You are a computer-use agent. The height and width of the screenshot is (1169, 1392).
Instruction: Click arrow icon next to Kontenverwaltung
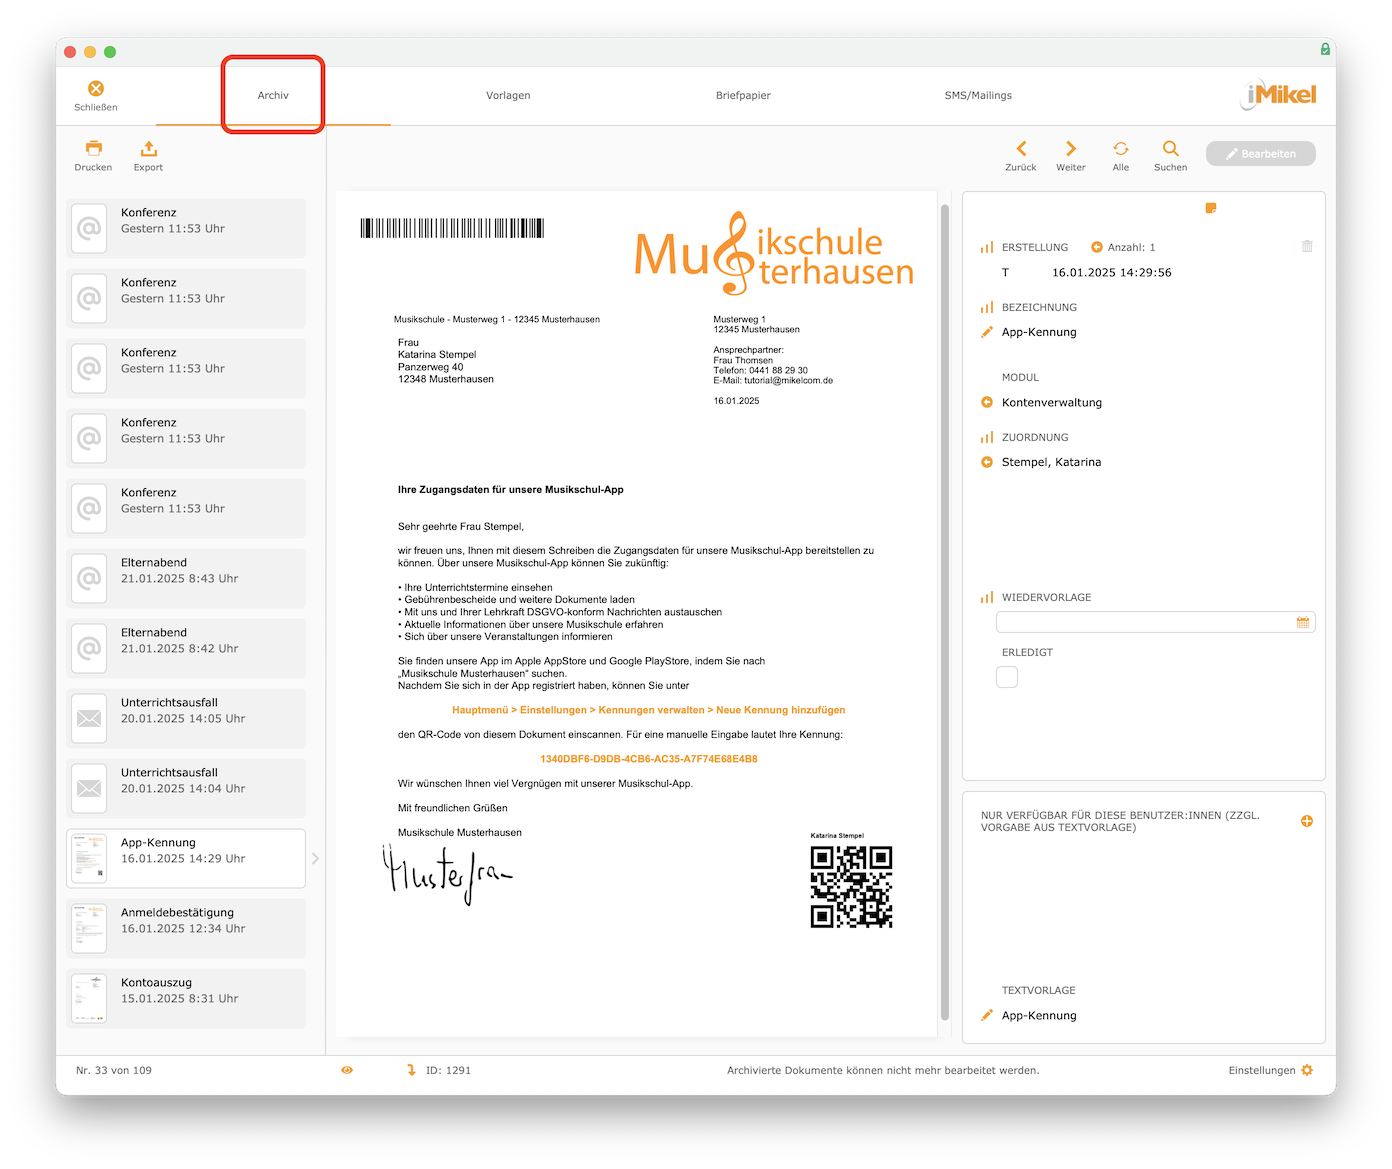987,402
